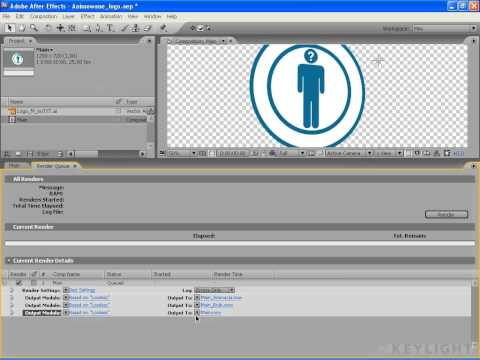The height and width of the screenshot is (360, 480).
Task: Open the magnification ratio dropdown in viewer
Action: 182,153
